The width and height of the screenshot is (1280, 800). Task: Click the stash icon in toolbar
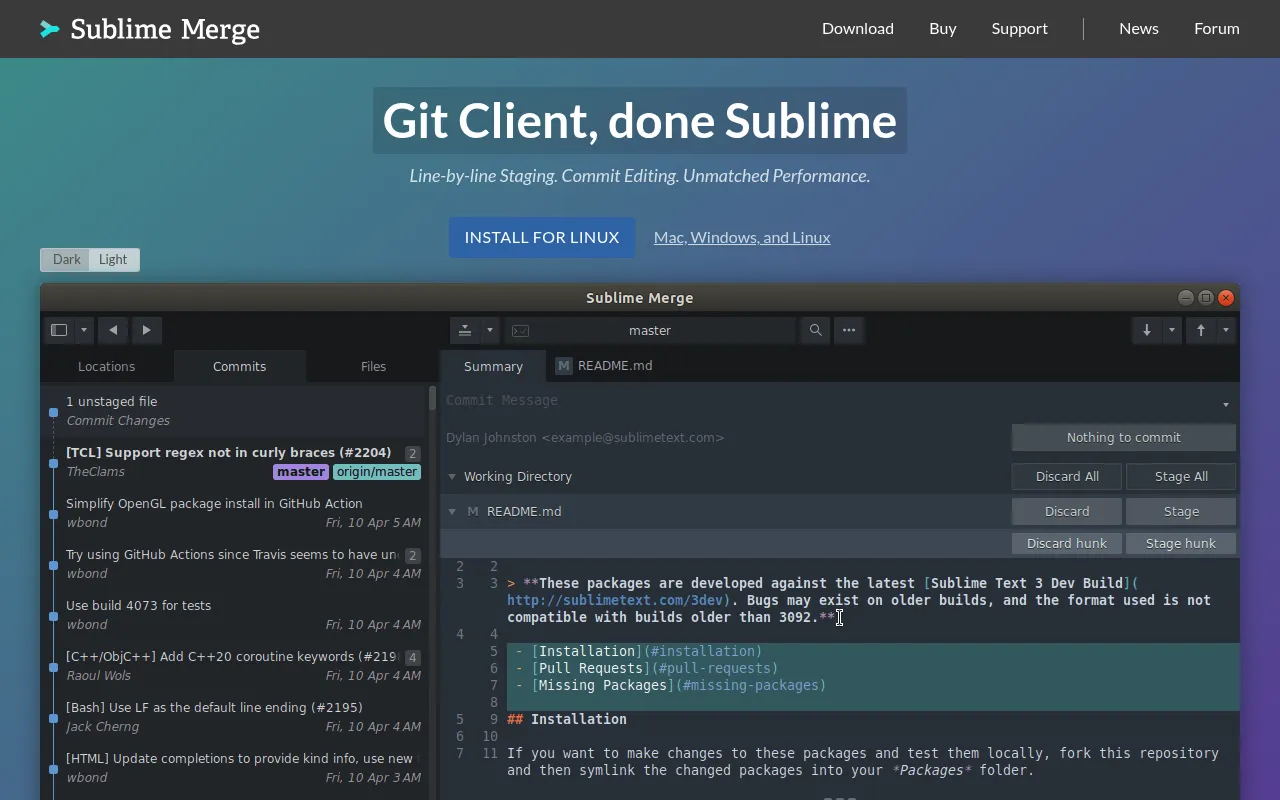pyautogui.click(x=465, y=330)
